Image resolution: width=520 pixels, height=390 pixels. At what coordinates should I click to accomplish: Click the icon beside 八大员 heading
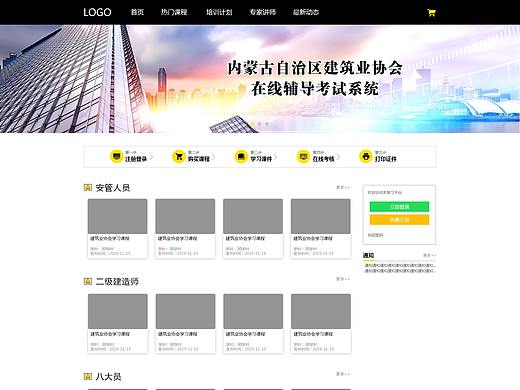pos(88,377)
